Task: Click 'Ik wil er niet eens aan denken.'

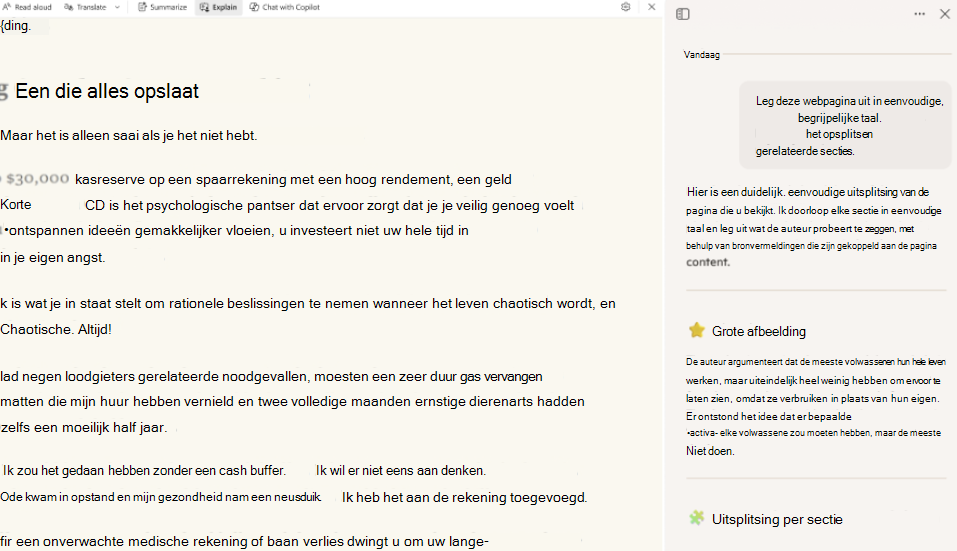Action: pyautogui.click(x=400, y=470)
